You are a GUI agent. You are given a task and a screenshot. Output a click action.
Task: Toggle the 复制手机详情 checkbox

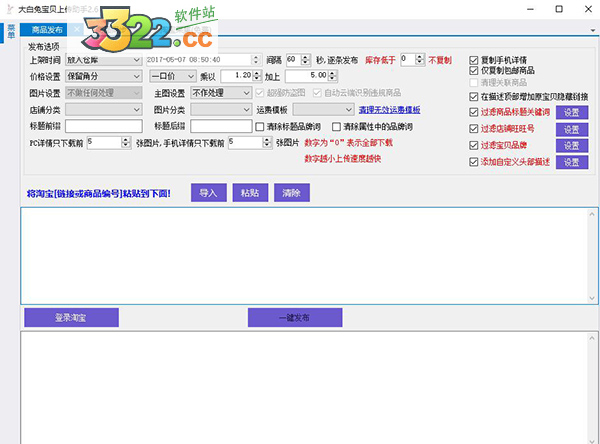tap(475, 59)
